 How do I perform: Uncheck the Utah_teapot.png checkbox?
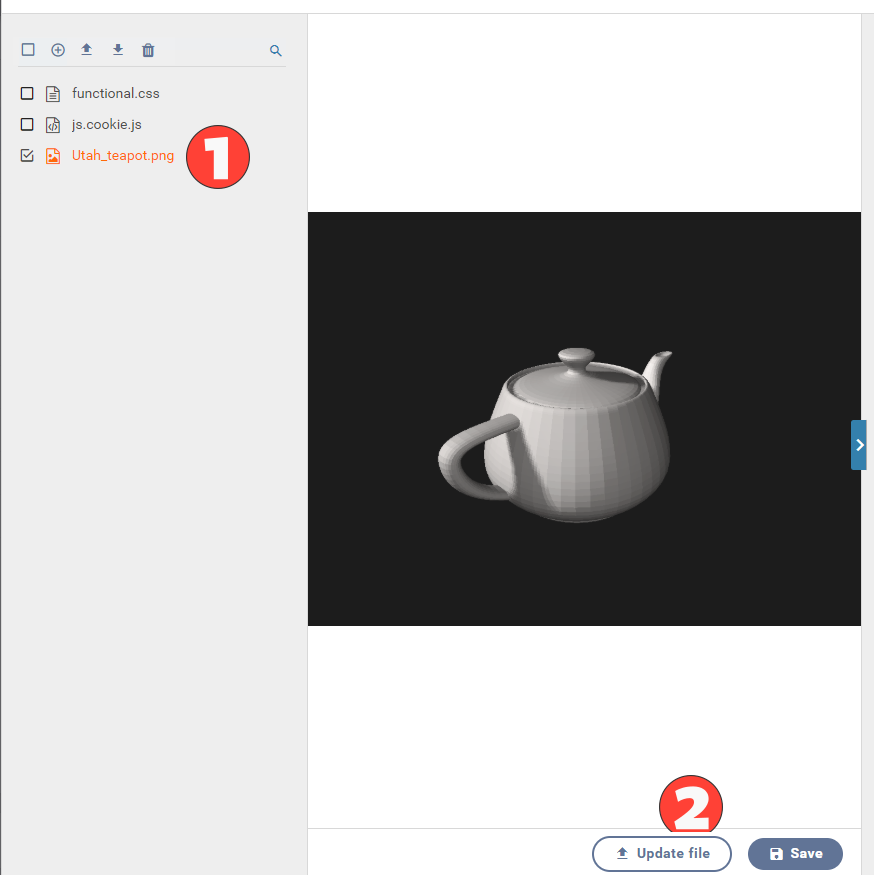point(27,156)
